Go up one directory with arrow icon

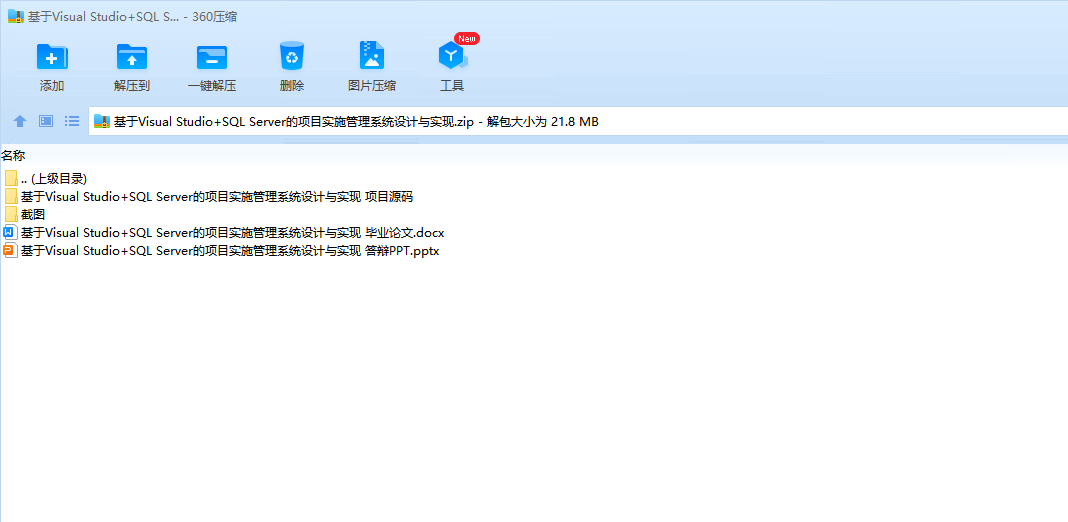[x=20, y=121]
